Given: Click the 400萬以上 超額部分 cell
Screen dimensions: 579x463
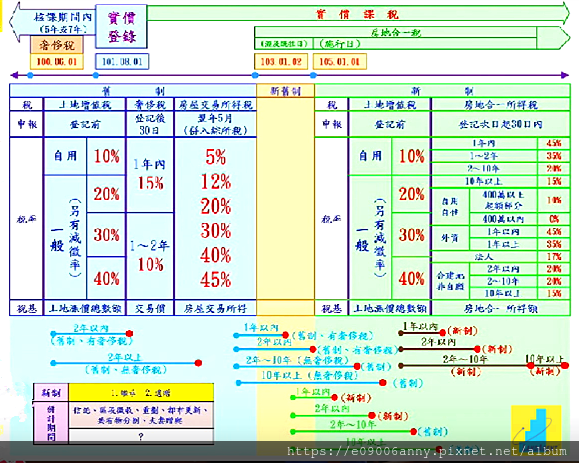Looking at the screenshot, I should [503, 200].
